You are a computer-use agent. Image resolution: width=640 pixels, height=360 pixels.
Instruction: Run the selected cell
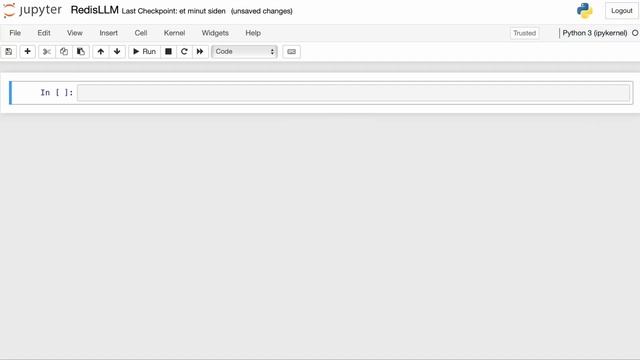tap(144, 51)
